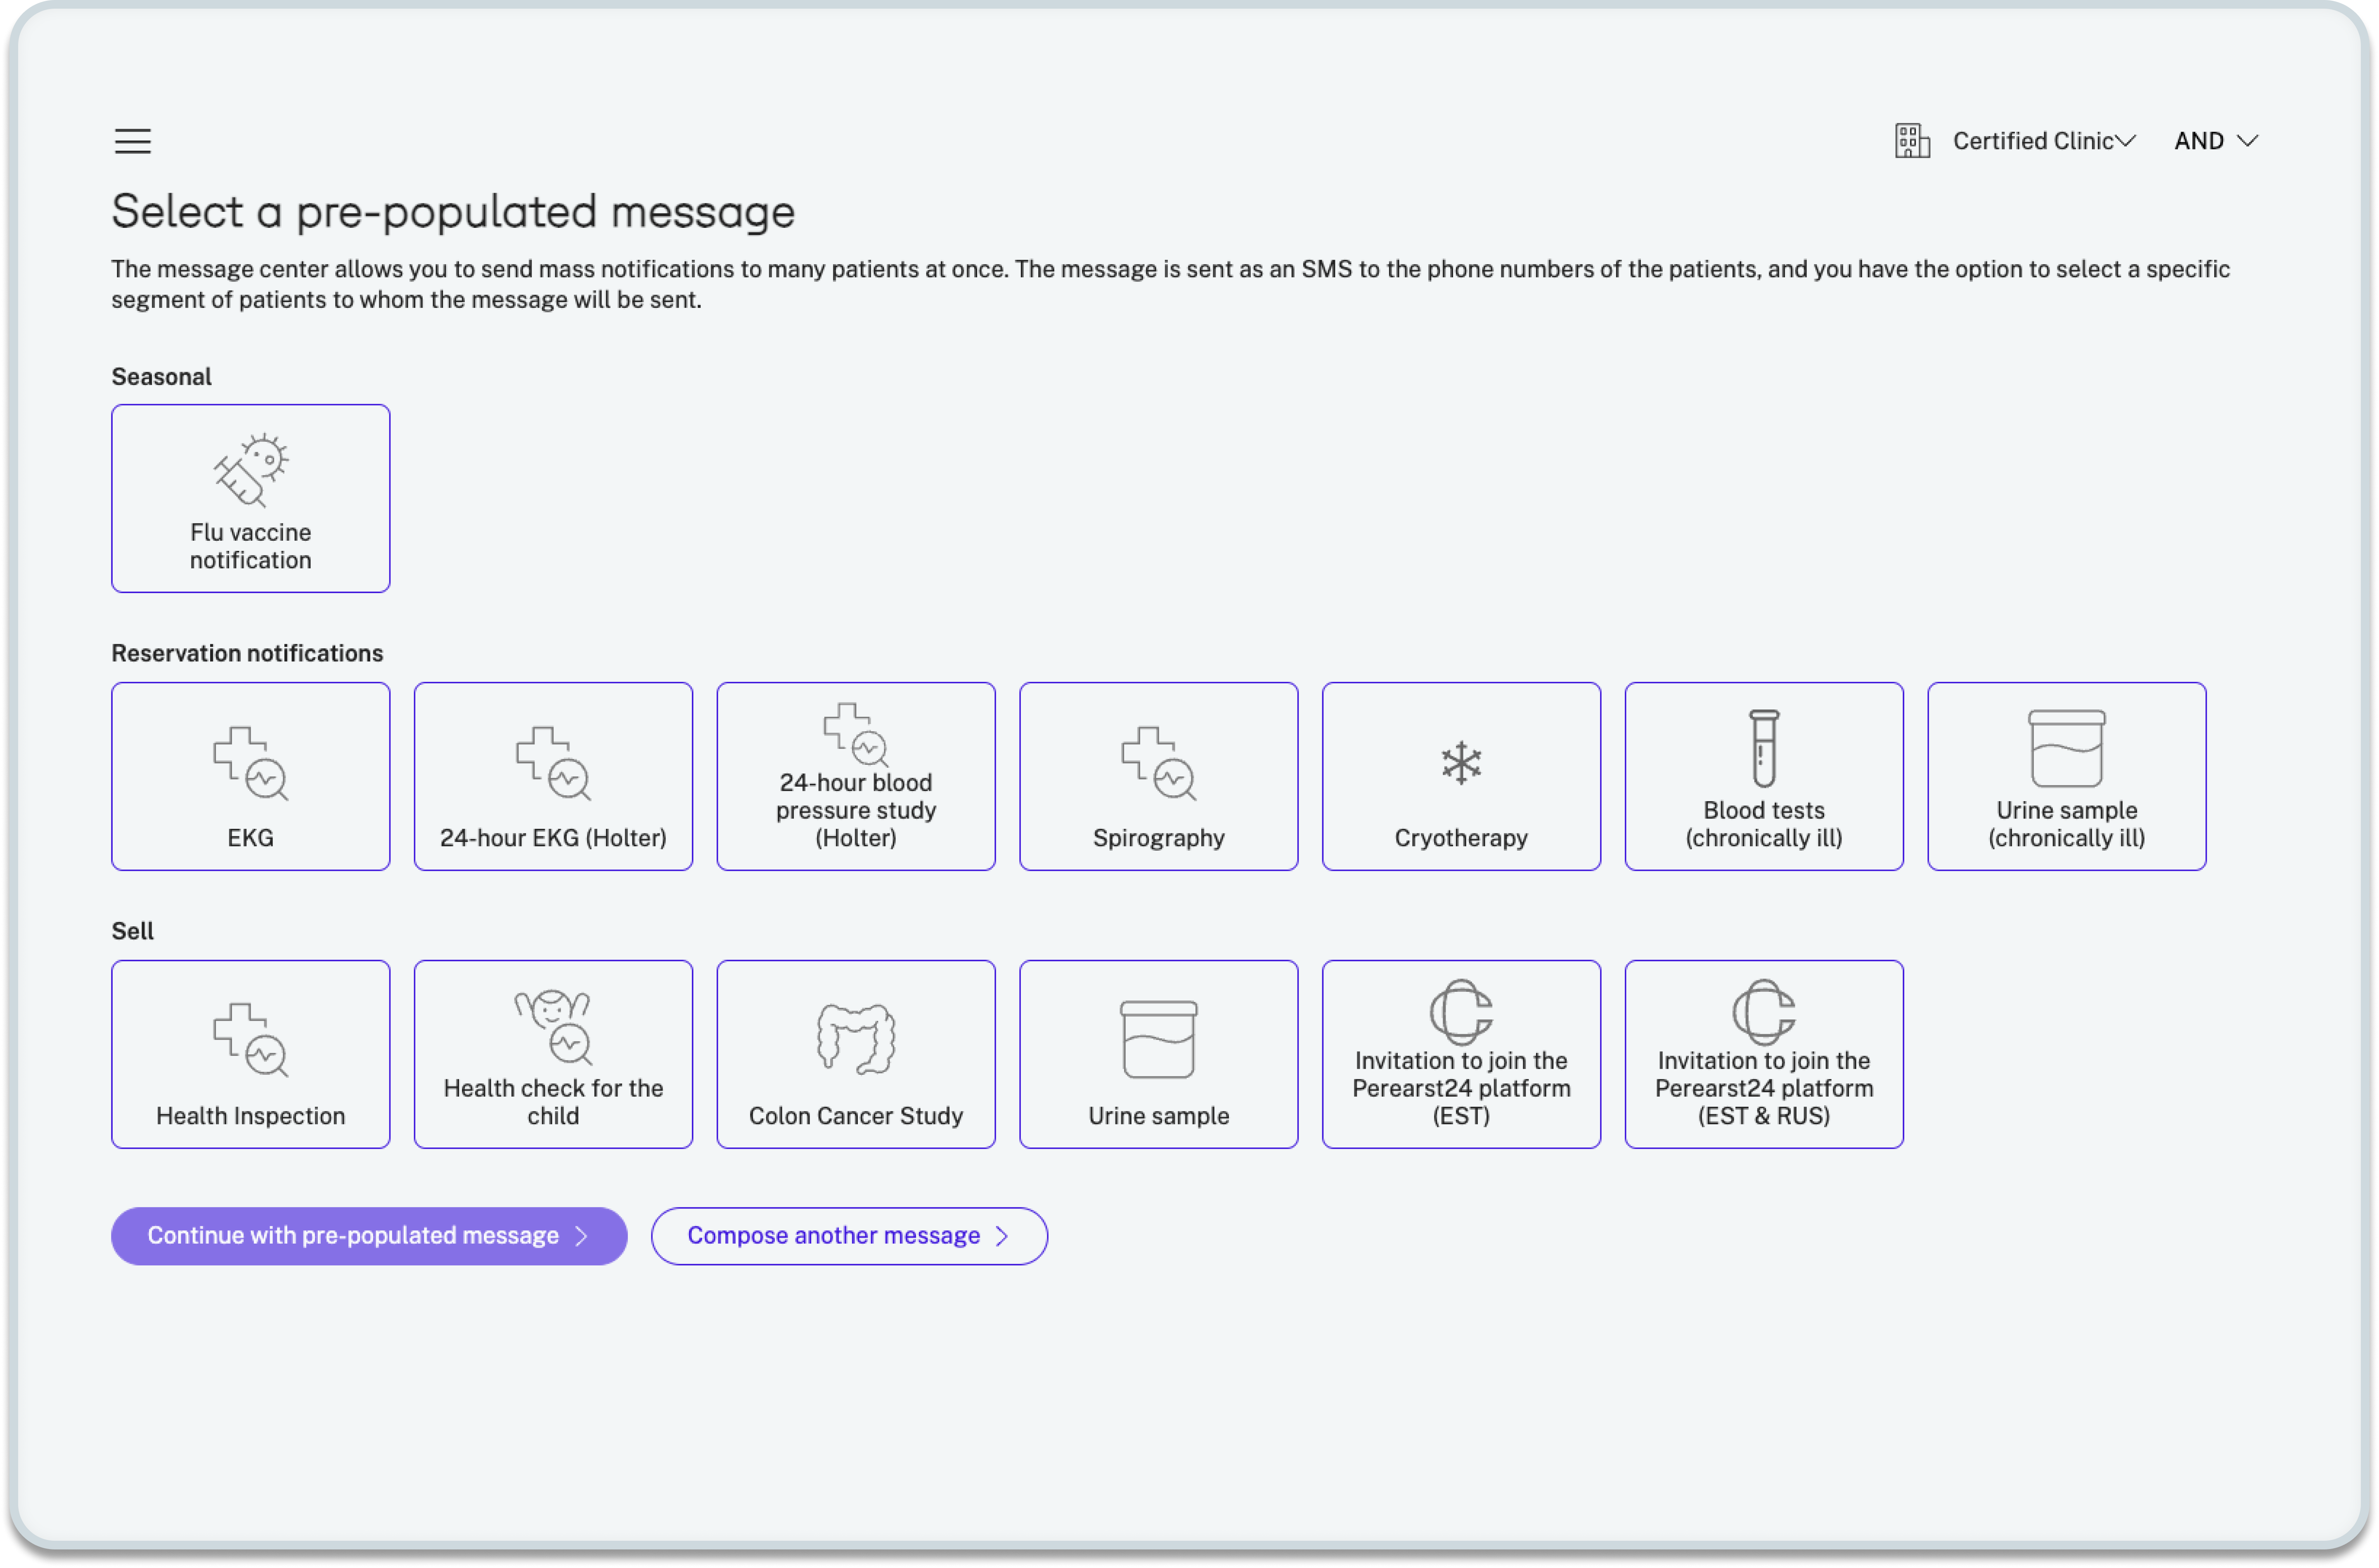
Task: Click the arrow on Compose another message
Action: click(x=1002, y=1236)
